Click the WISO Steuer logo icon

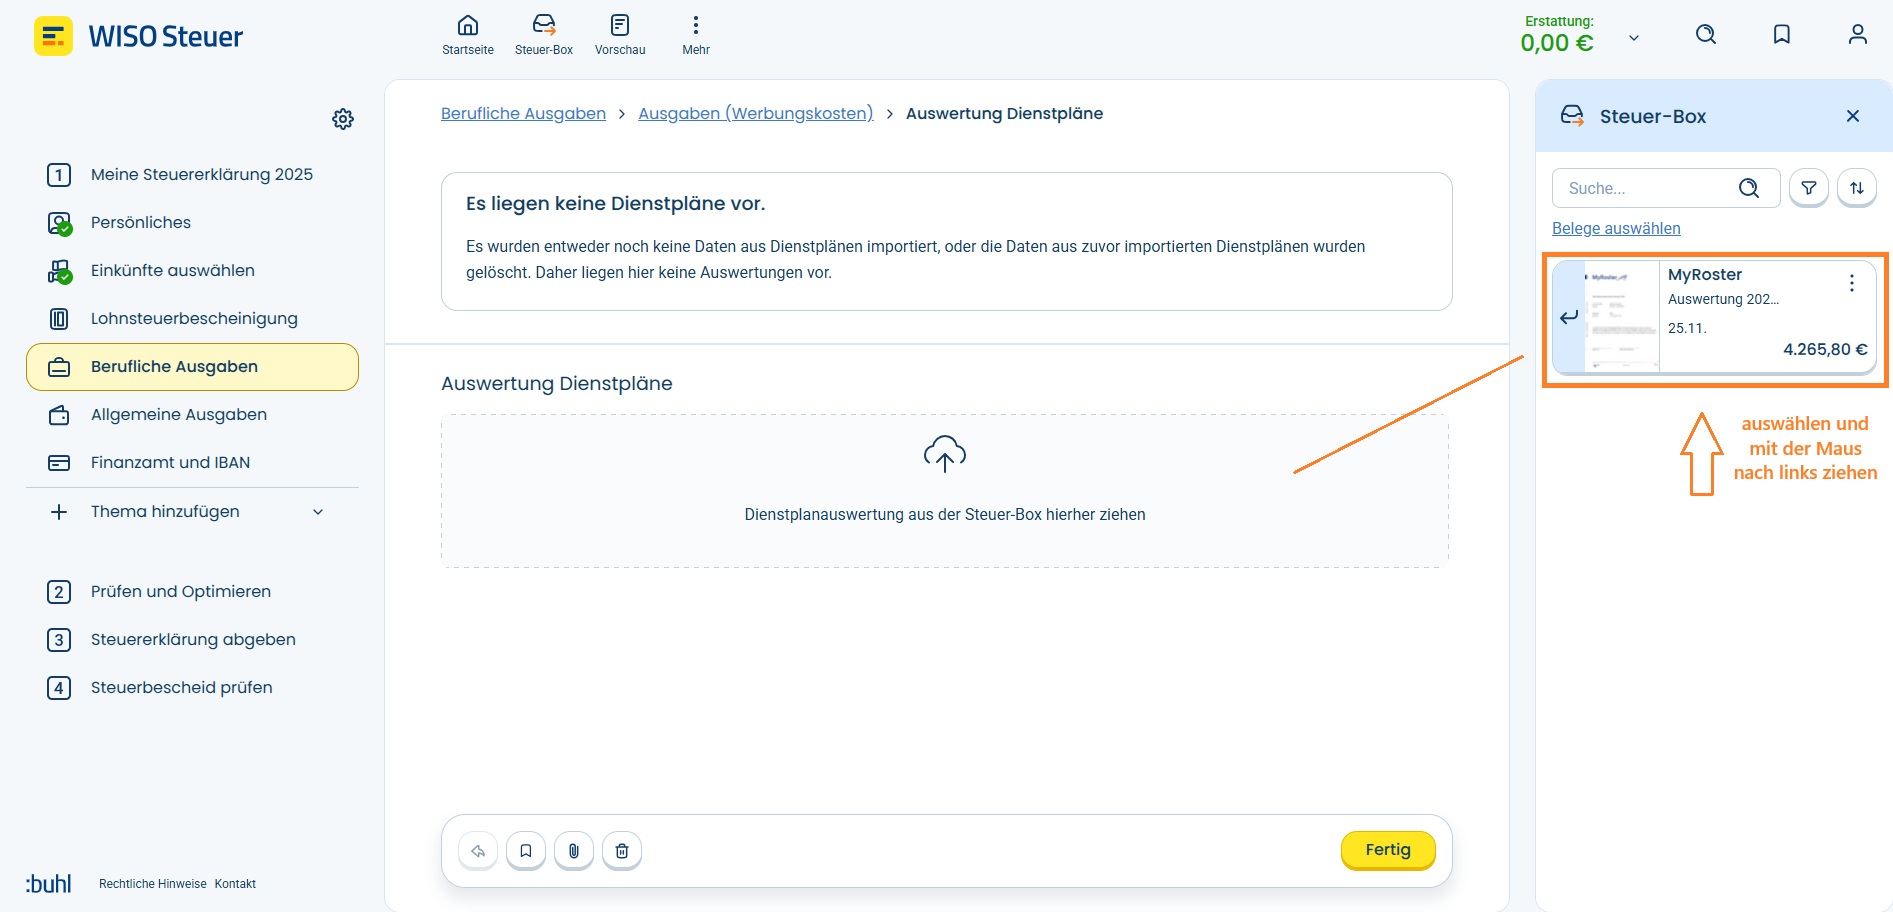53,36
